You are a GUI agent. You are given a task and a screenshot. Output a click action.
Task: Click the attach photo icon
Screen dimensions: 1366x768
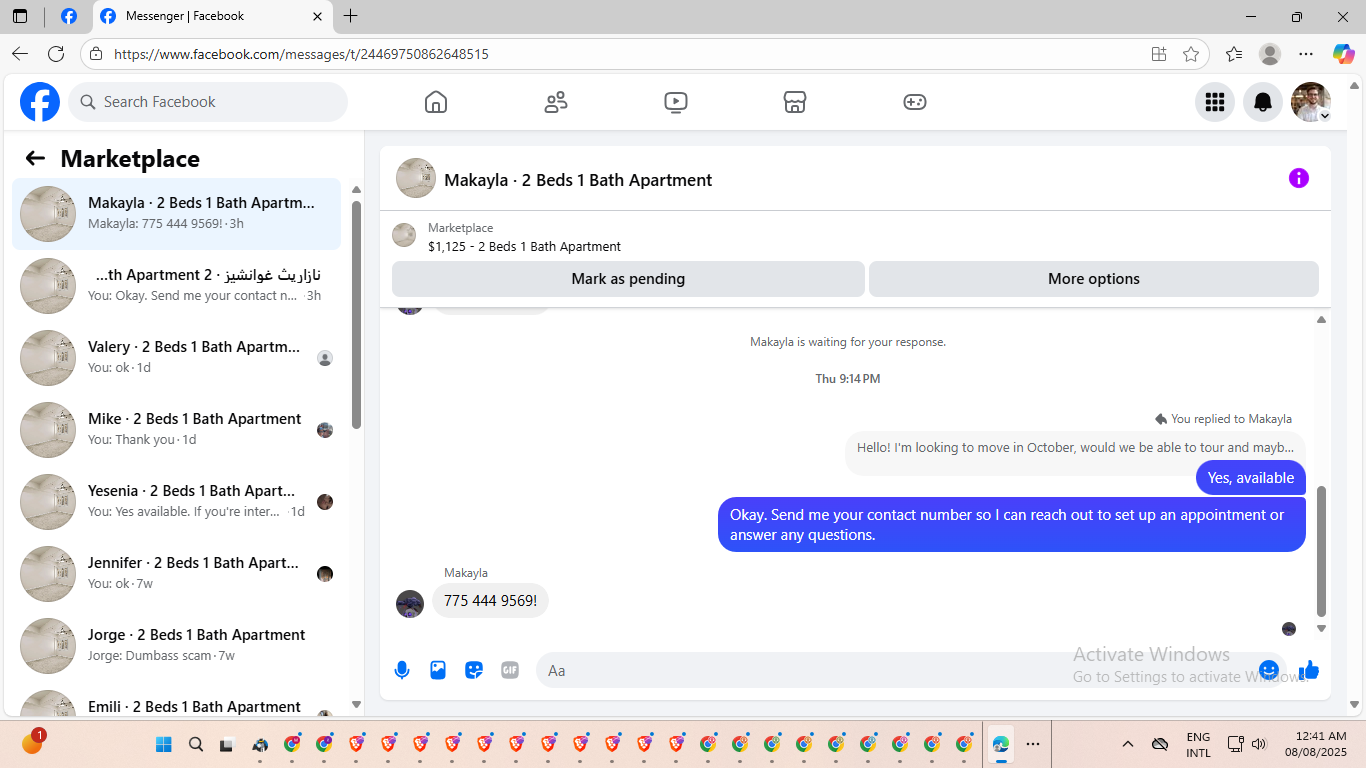438,670
